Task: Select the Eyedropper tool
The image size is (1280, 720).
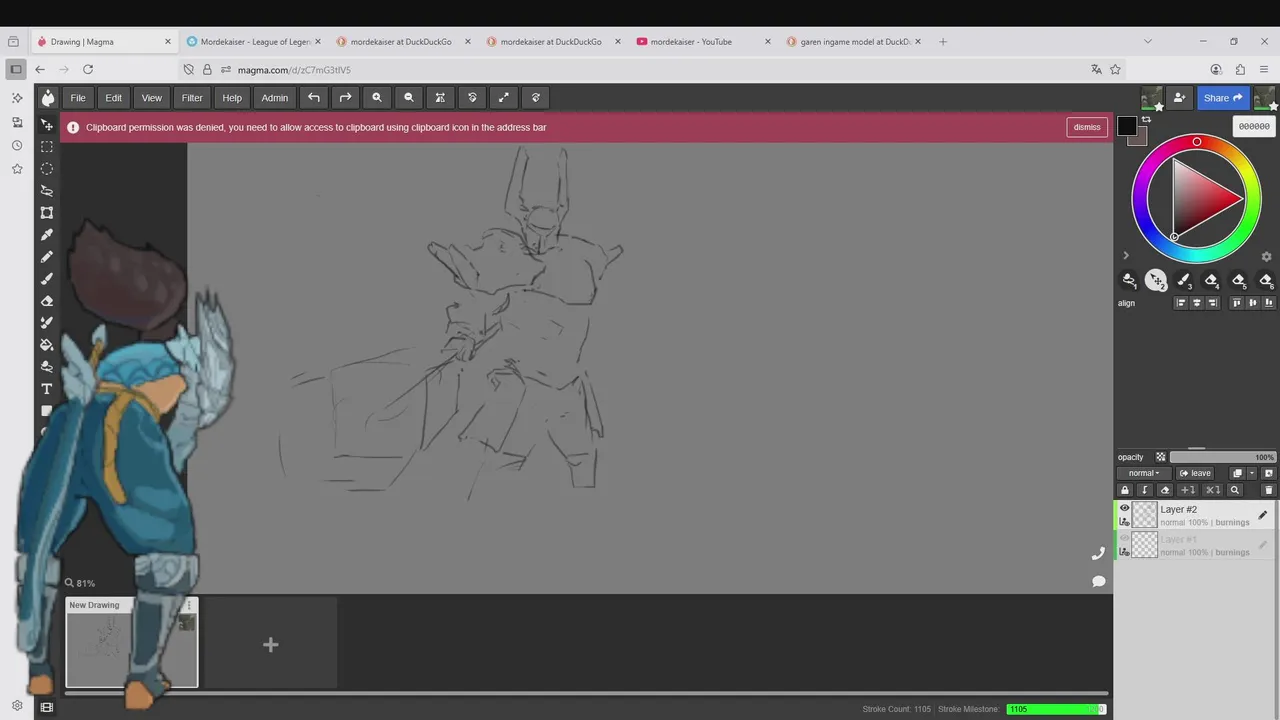Action: 46,234
